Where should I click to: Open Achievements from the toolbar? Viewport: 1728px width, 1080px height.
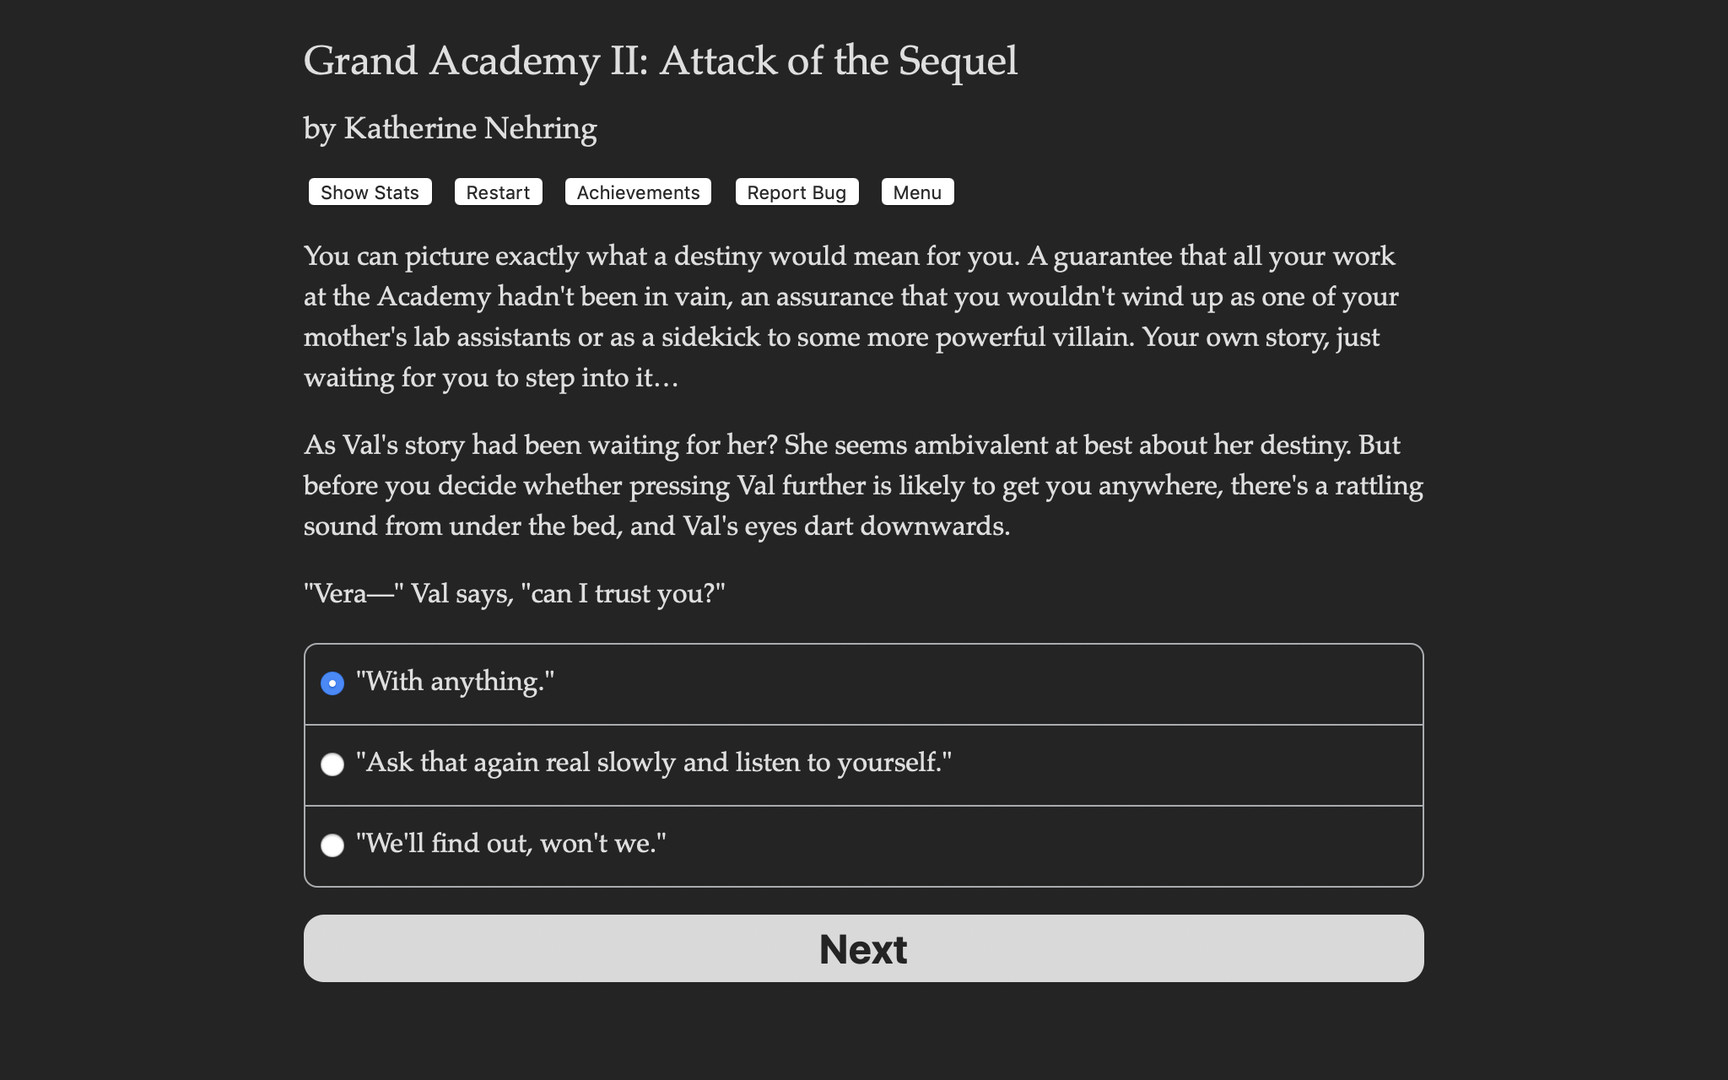(x=637, y=192)
